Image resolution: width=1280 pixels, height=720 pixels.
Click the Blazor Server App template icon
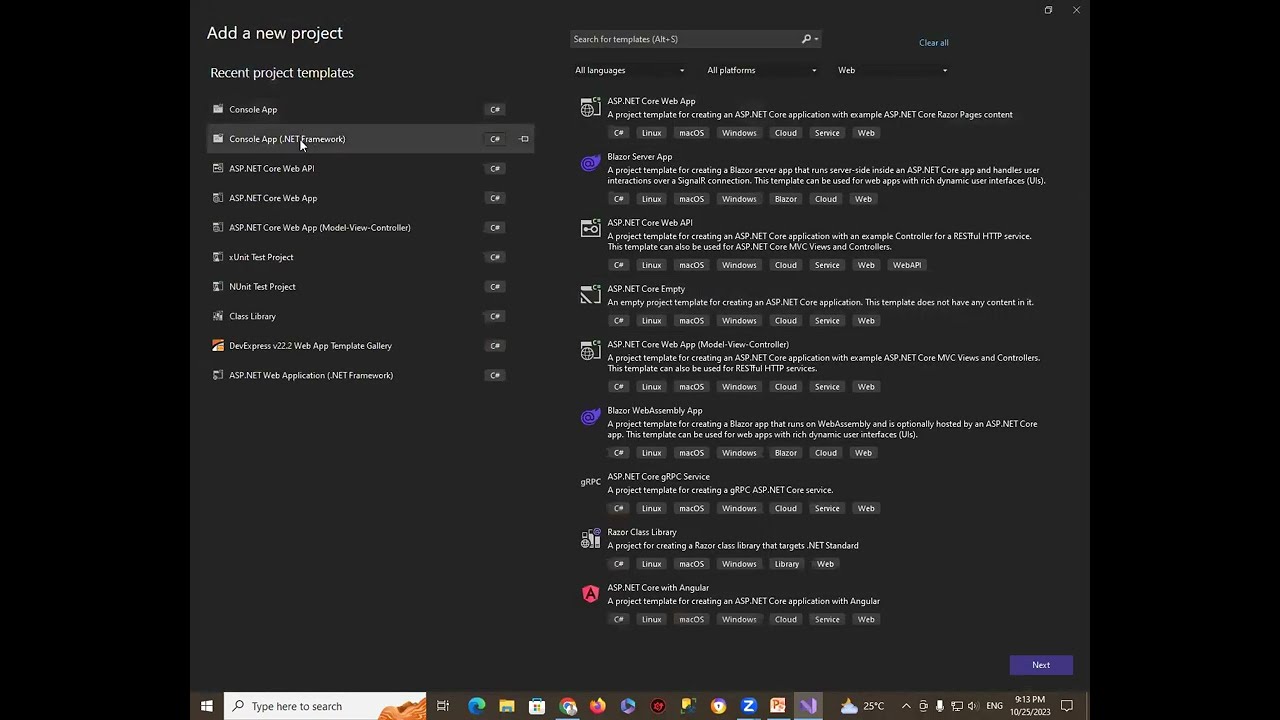(590, 162)
